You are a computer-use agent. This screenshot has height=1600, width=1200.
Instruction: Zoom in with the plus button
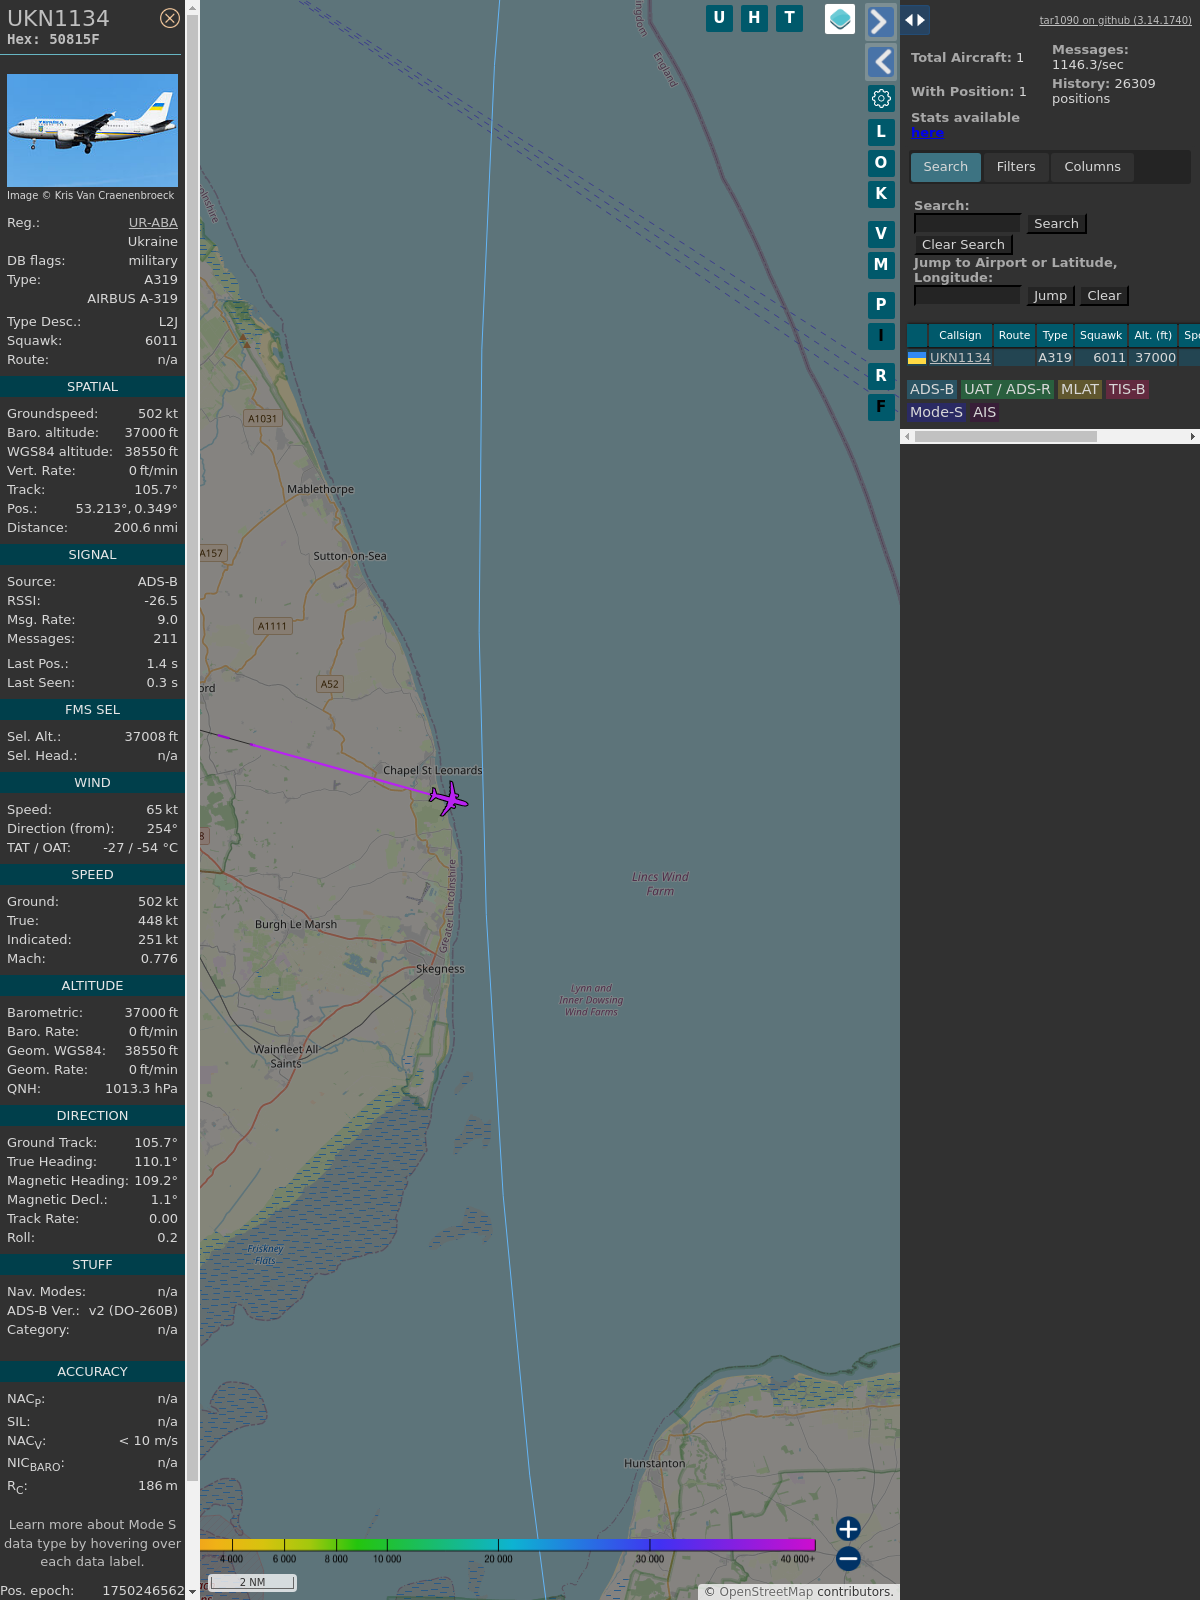(x=848, y=1529)
